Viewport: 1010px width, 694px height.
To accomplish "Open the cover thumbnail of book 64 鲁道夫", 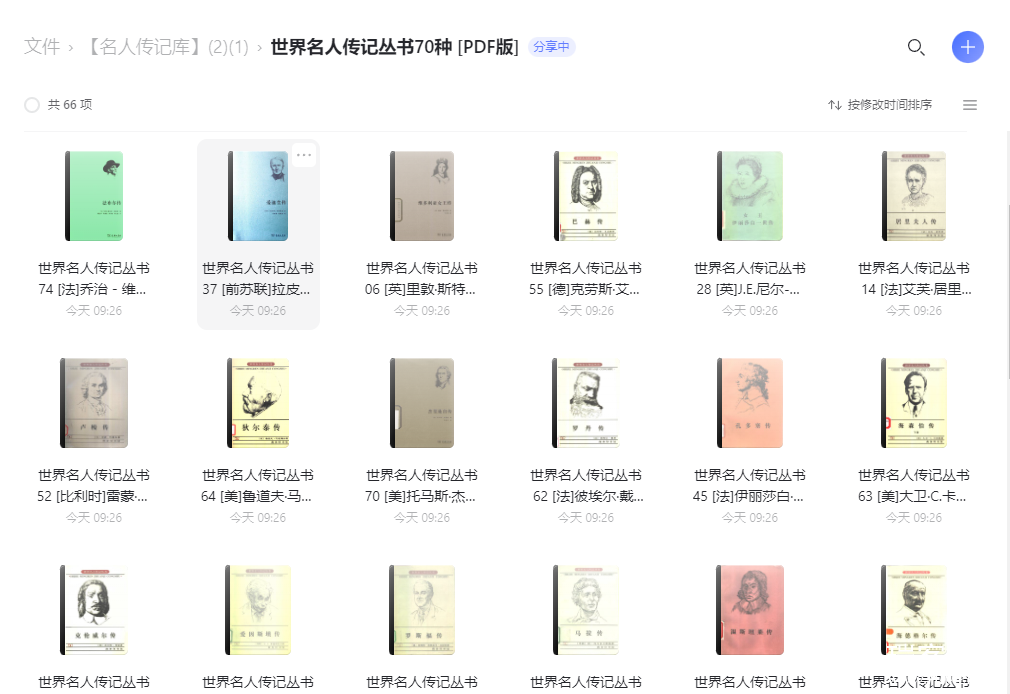I will (258, 403).
